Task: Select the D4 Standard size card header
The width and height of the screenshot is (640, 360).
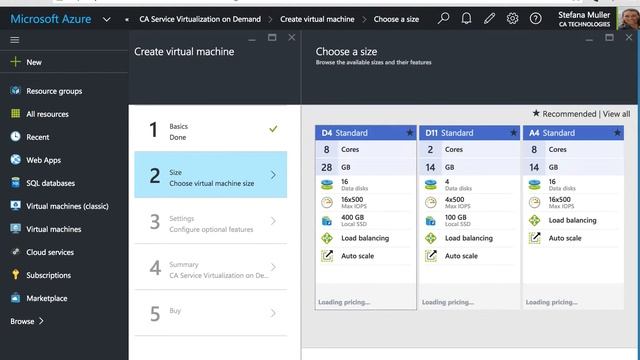Action: (366, 133)
